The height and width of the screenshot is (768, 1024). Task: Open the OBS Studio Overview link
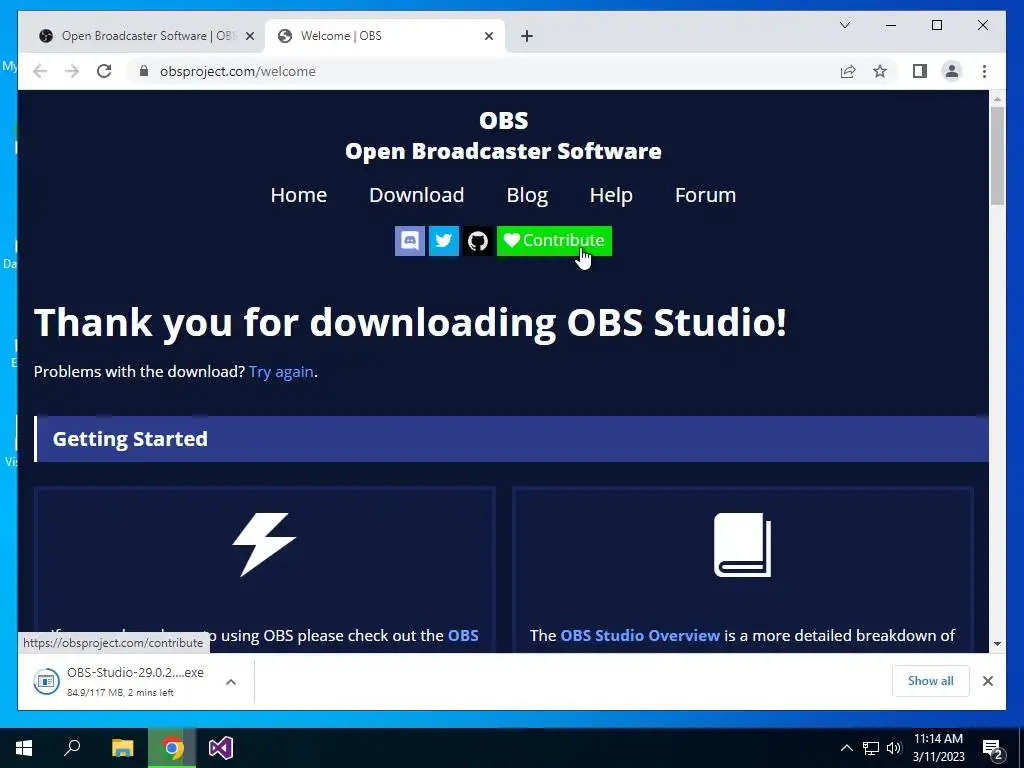click(x=640, y=635)
